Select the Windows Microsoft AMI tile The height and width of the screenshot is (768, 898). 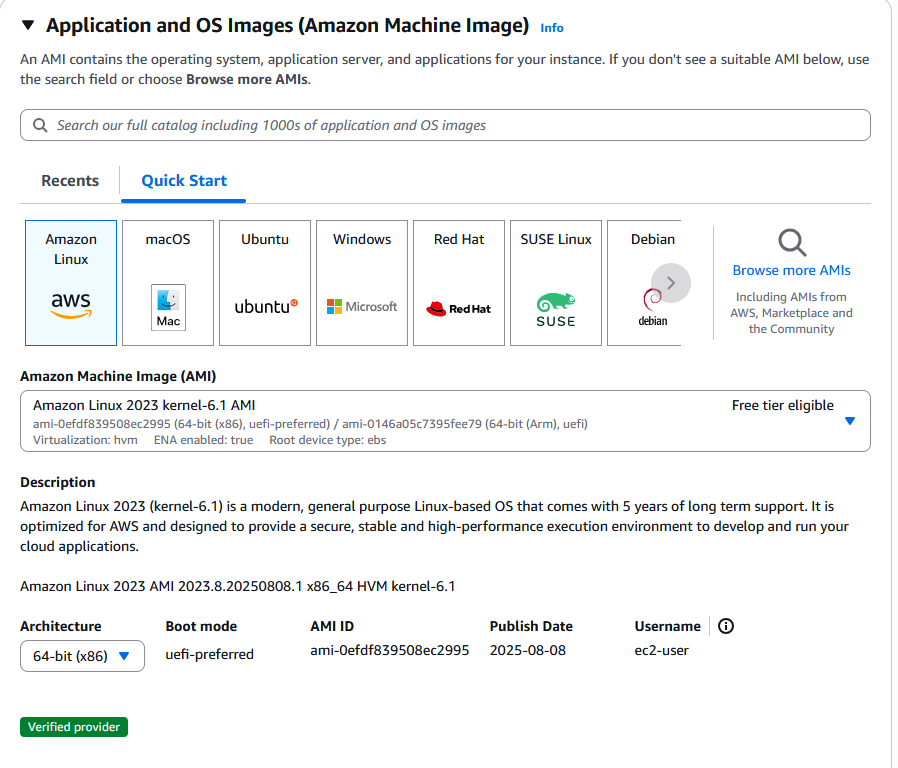pos(361,282)
